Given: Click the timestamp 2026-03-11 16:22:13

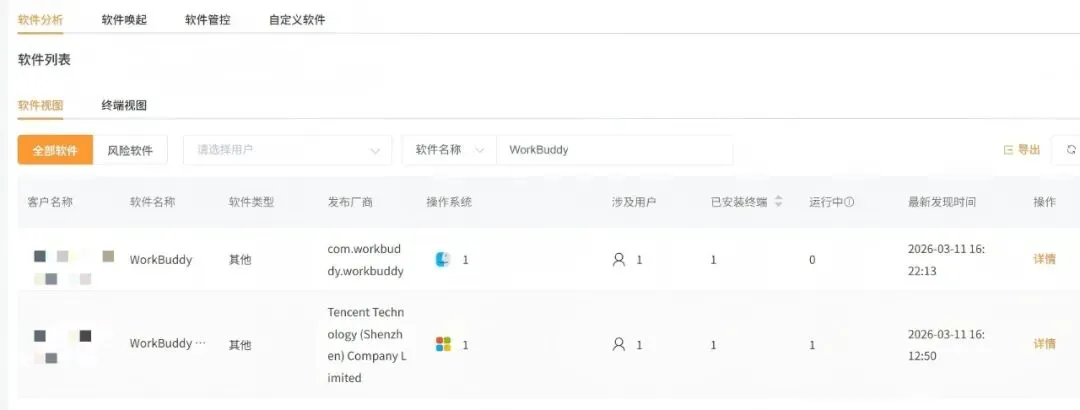Looking at the screenshot, I should (946, 260).
